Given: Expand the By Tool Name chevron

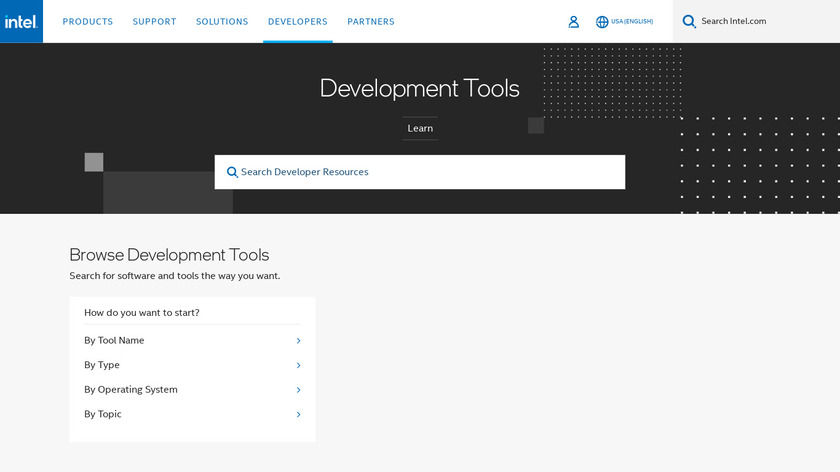Looking at the screenshot, I should point(298,341).
